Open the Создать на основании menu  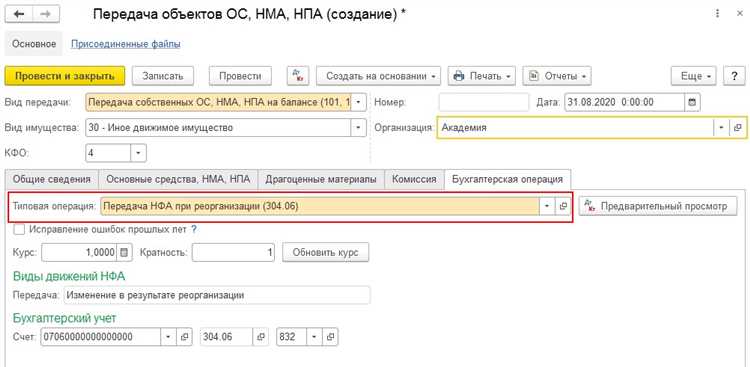[x=378, y=76]
